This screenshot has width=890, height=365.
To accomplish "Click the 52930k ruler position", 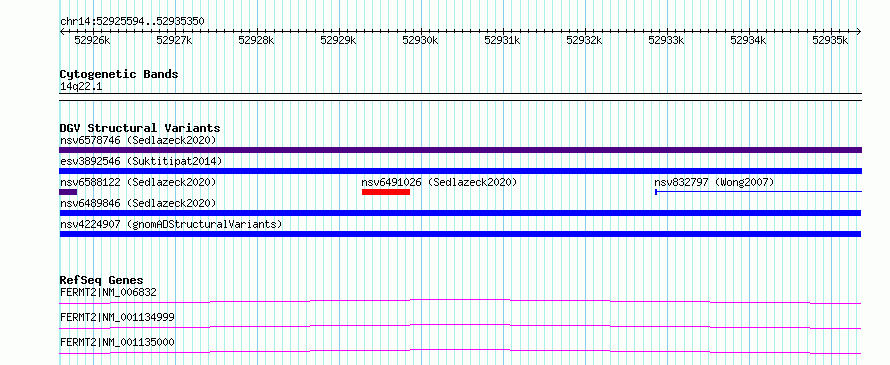I will click(x=421, y=40).
